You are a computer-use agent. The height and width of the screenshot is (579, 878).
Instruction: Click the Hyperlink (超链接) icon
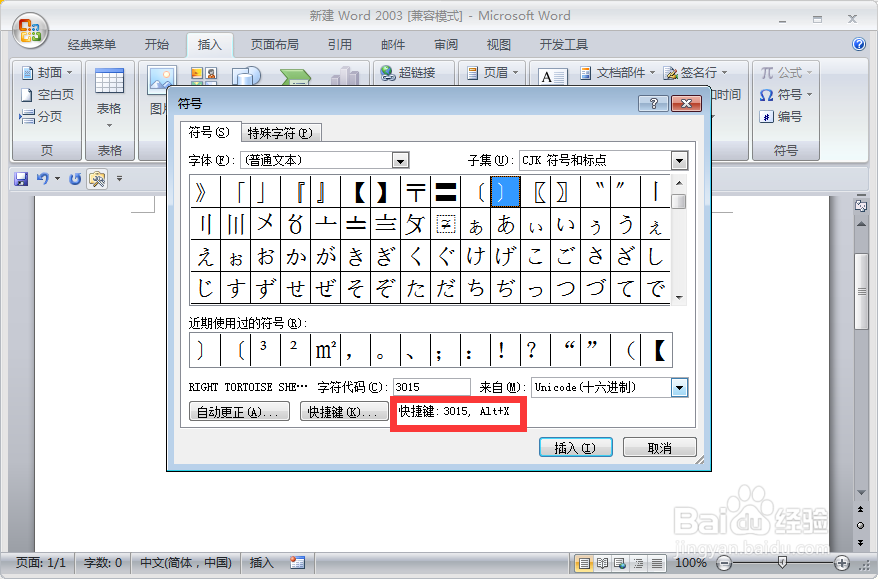[408, 73]
